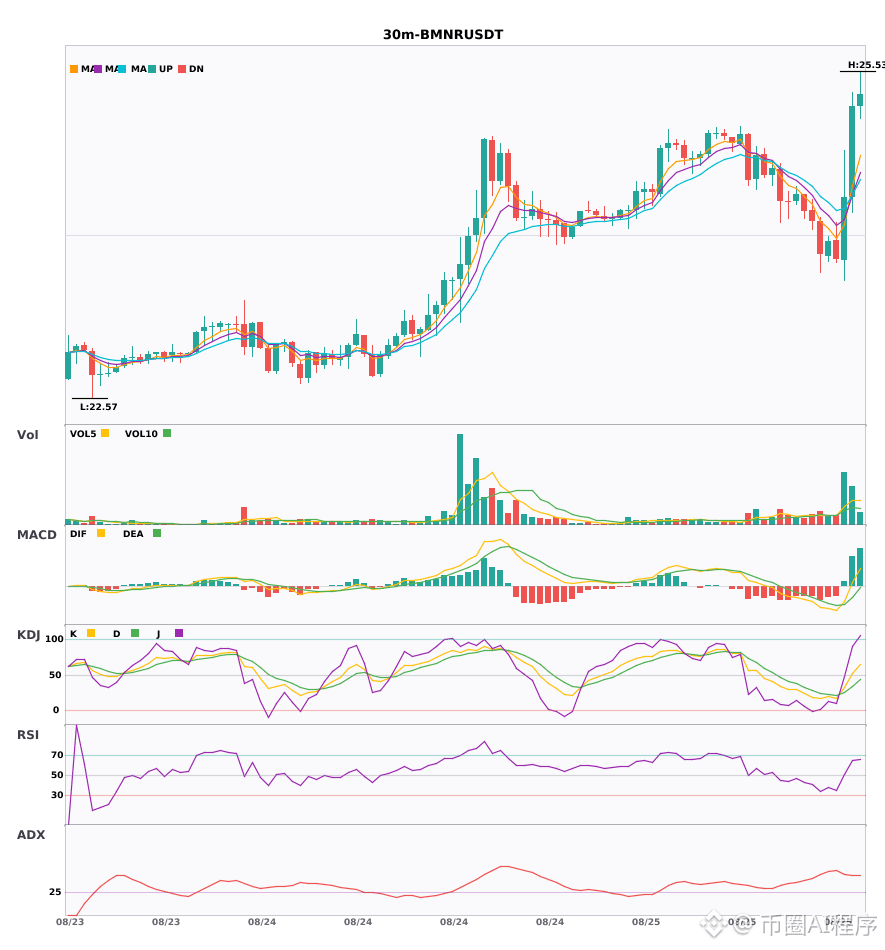Image resolution: width=885 pixels, height=950 pixels.
Task: Click the H:25.53 high price label
Action: 866,65
